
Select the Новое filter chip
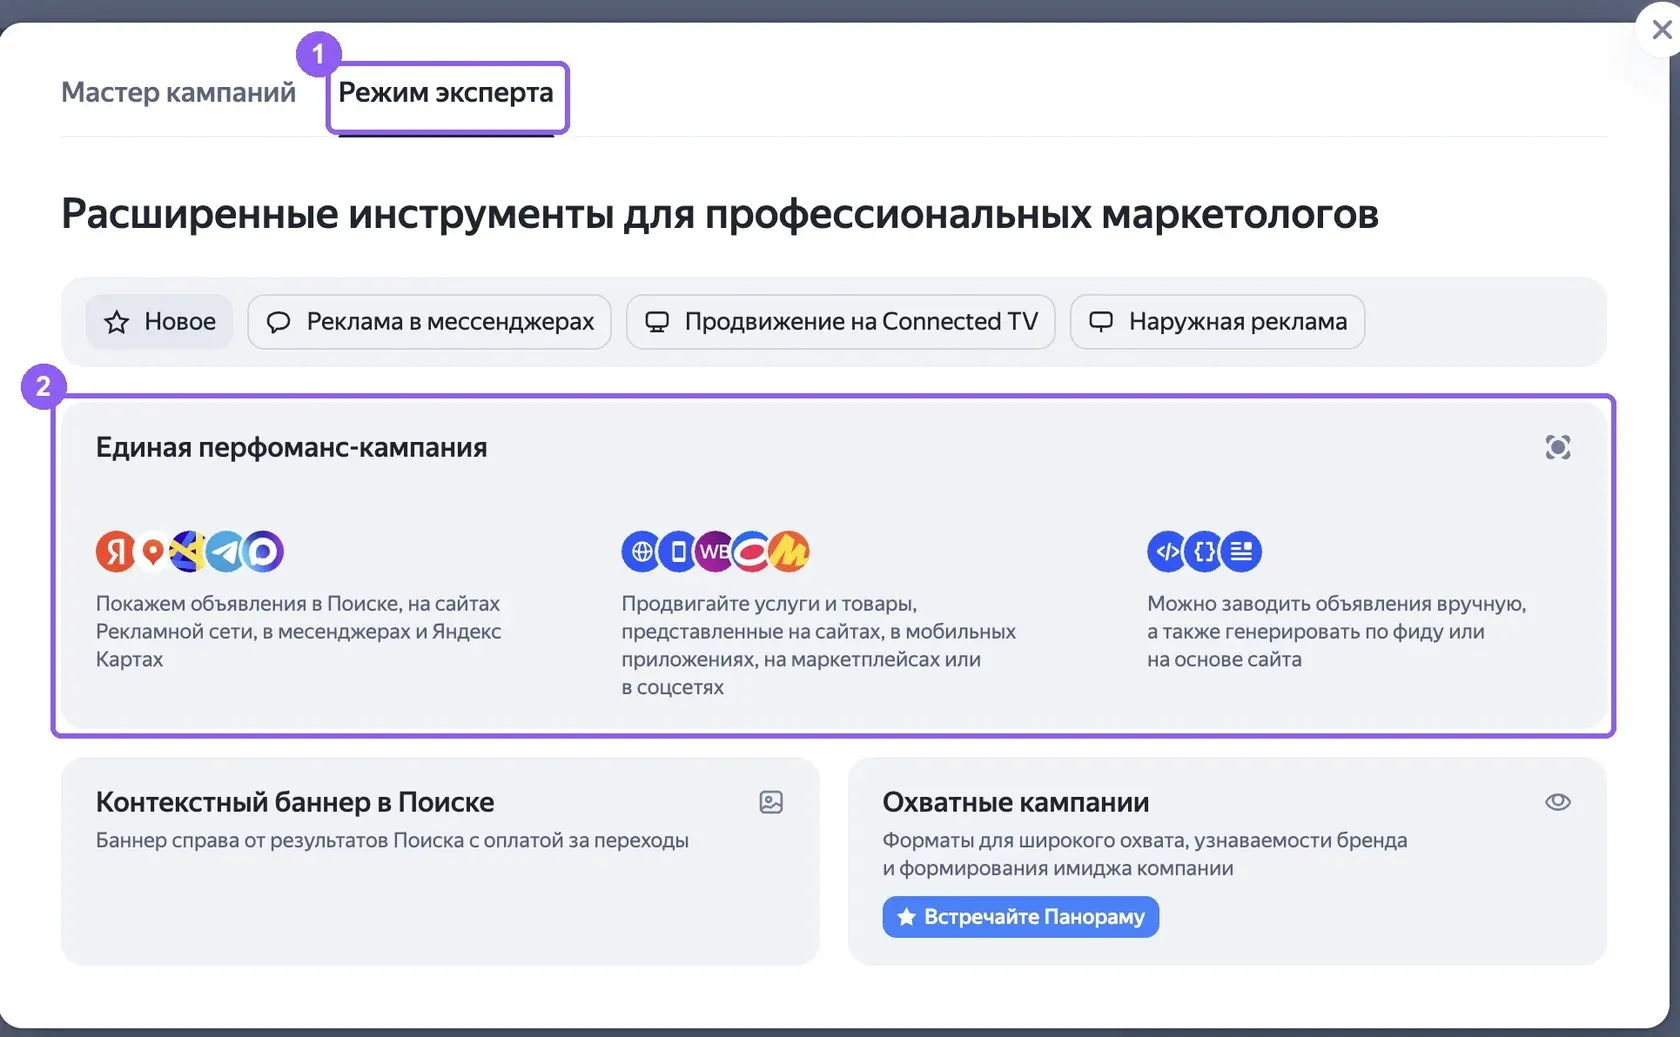[159, 322]
